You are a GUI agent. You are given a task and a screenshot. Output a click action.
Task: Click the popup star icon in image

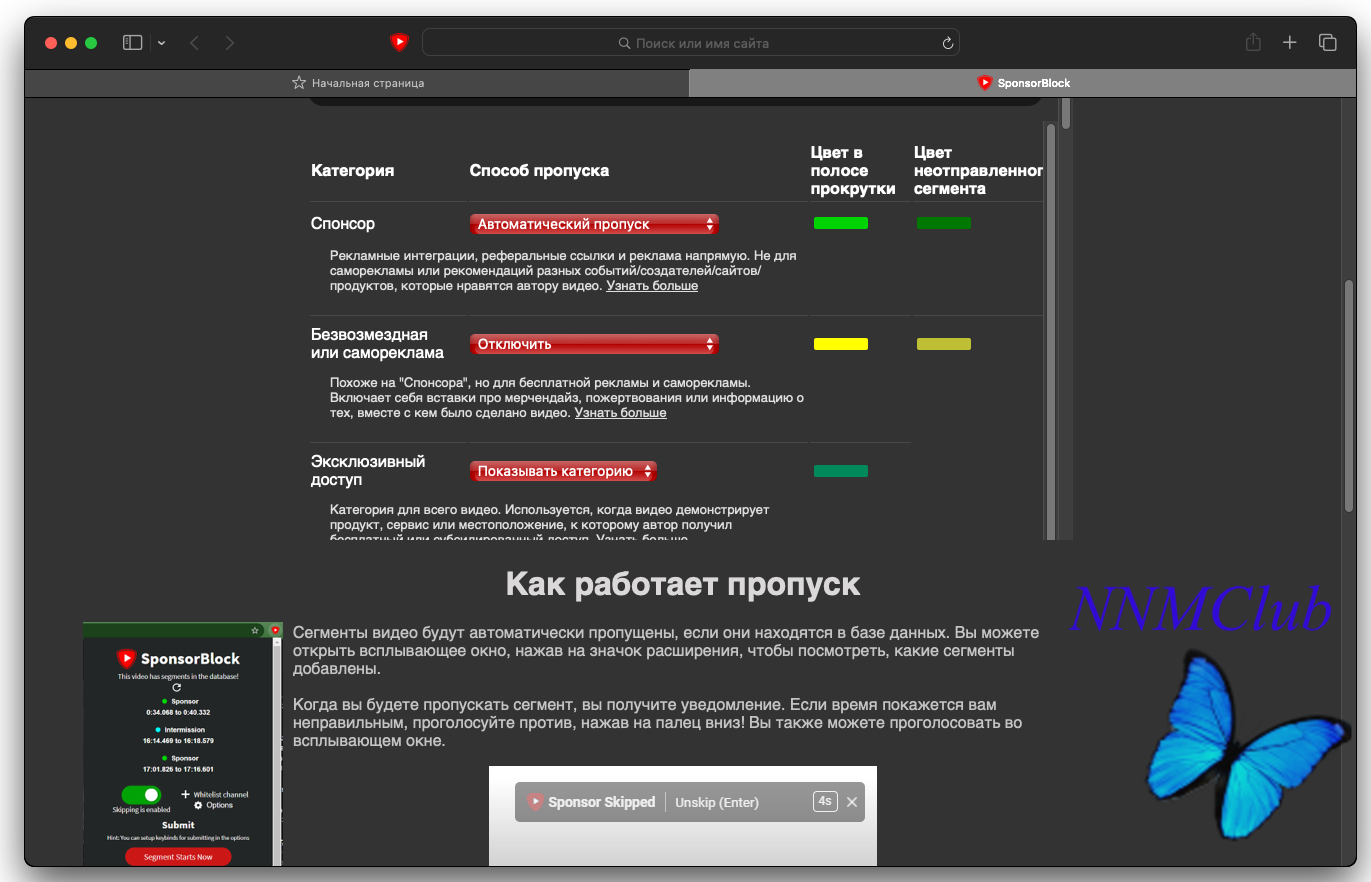coord(255,631)
